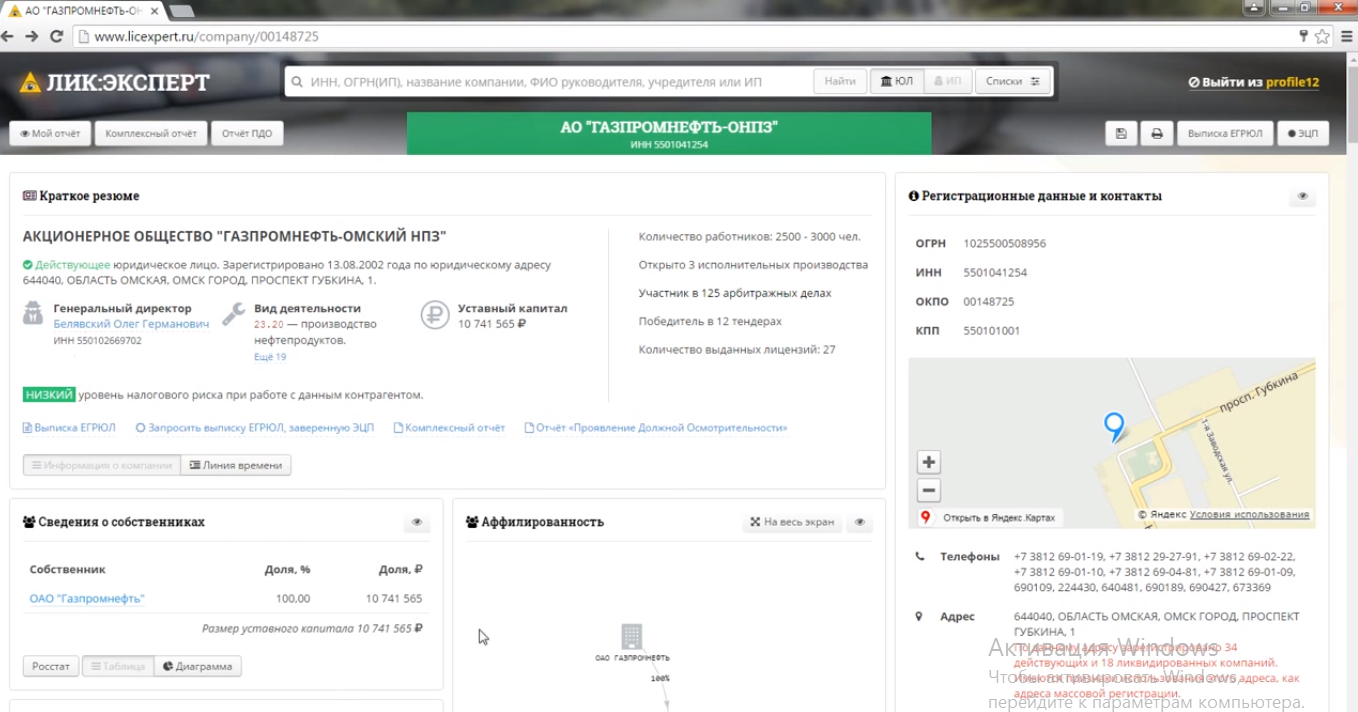Expand 'Ещё 19' activity types
Screen dimensions: 1358x712
(x=270, y=357)
